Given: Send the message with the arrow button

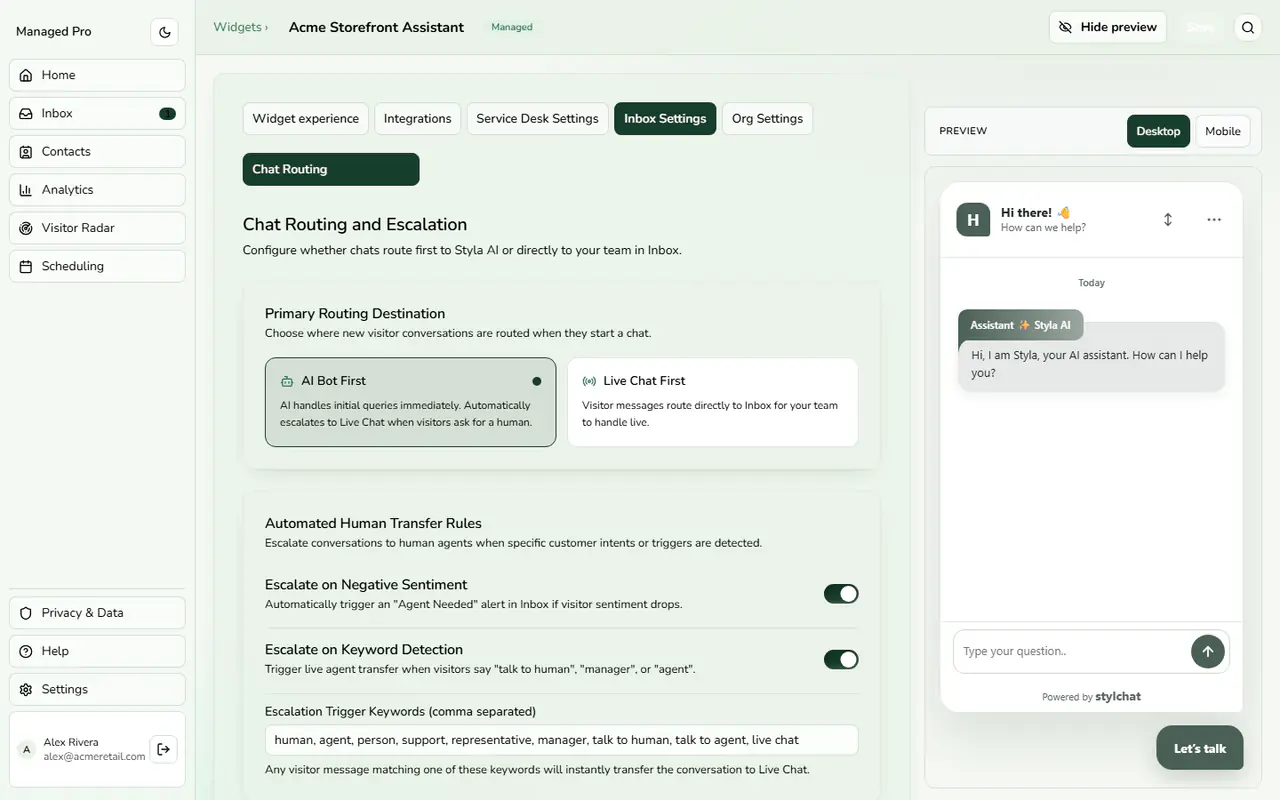Looking at the screenshot, I should tap(1208, 651).
